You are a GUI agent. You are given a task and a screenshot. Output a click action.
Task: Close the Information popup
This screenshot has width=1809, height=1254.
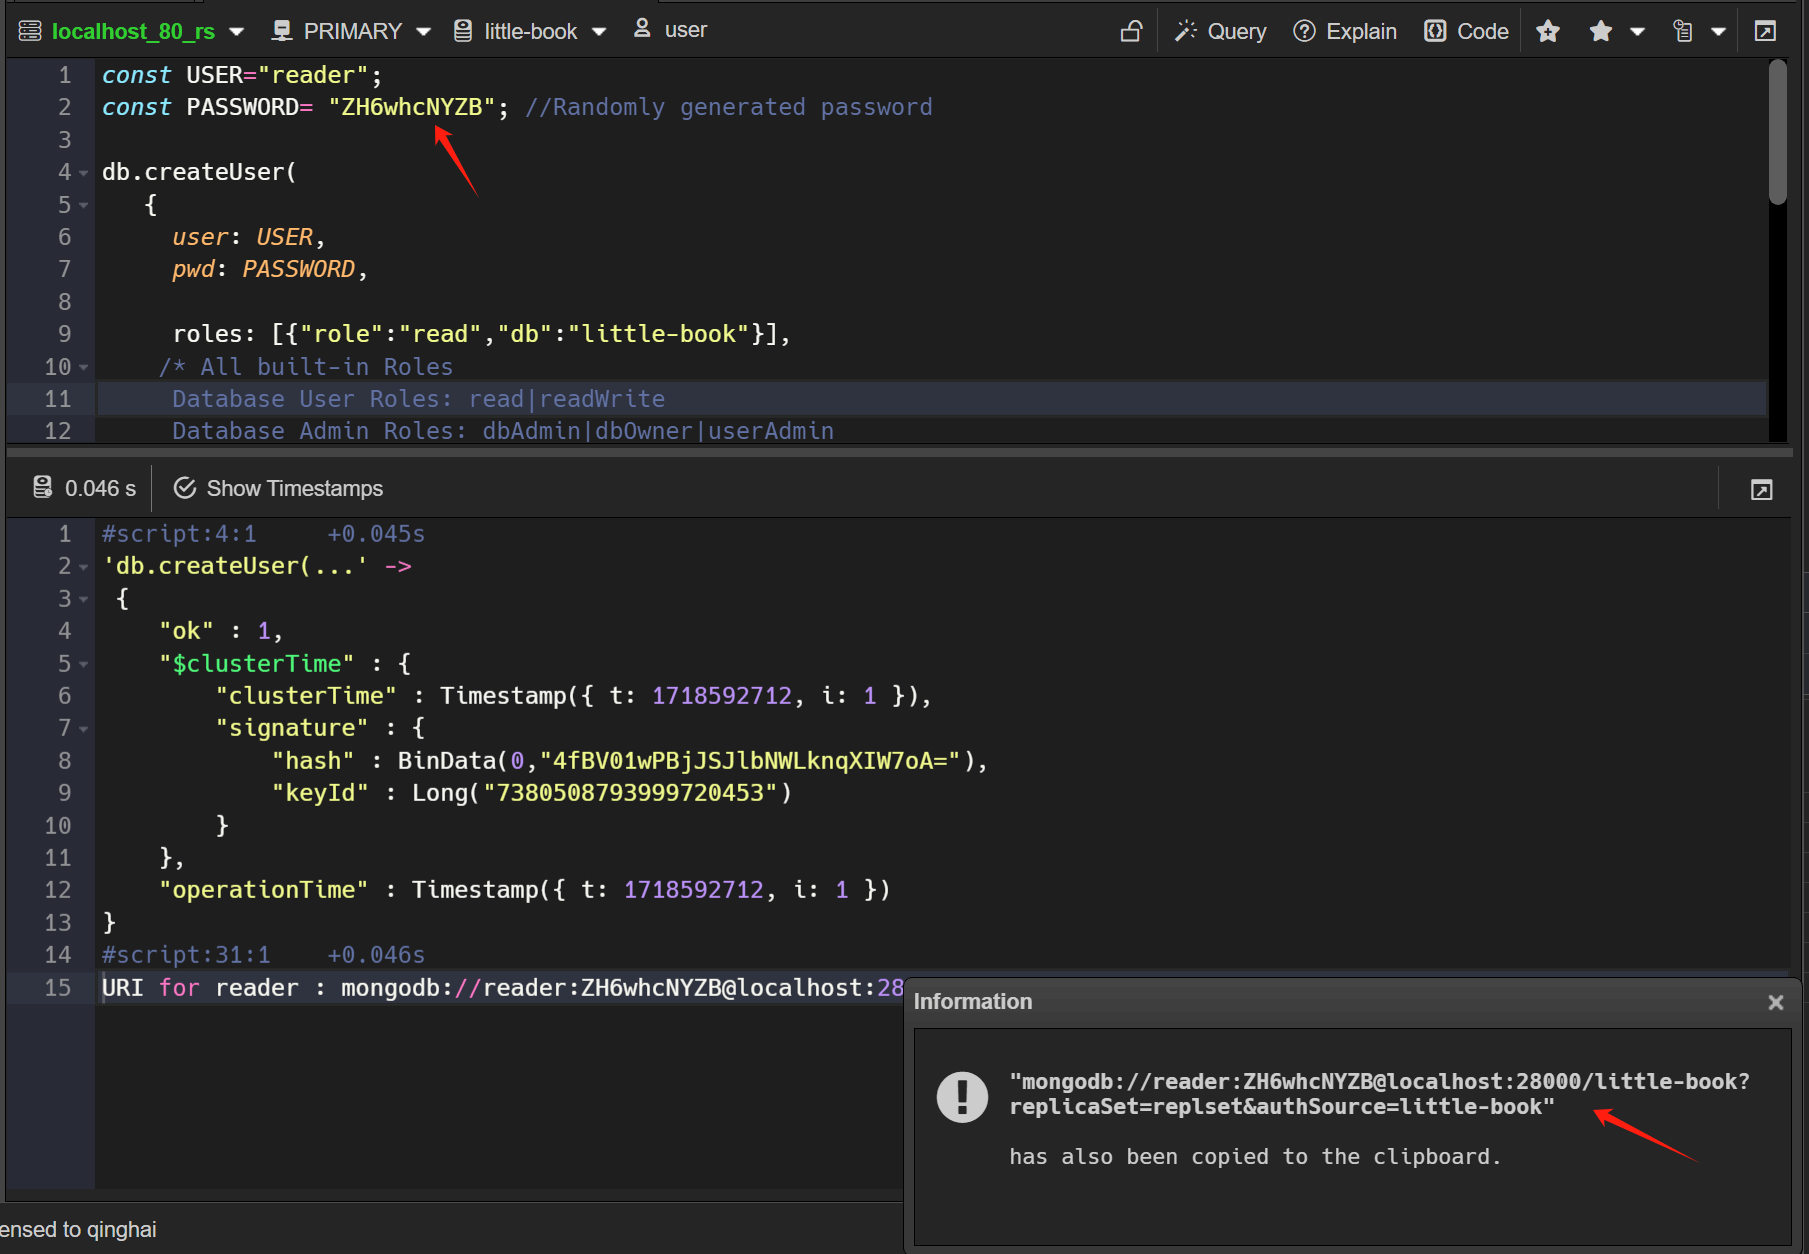point(1775,1002)
